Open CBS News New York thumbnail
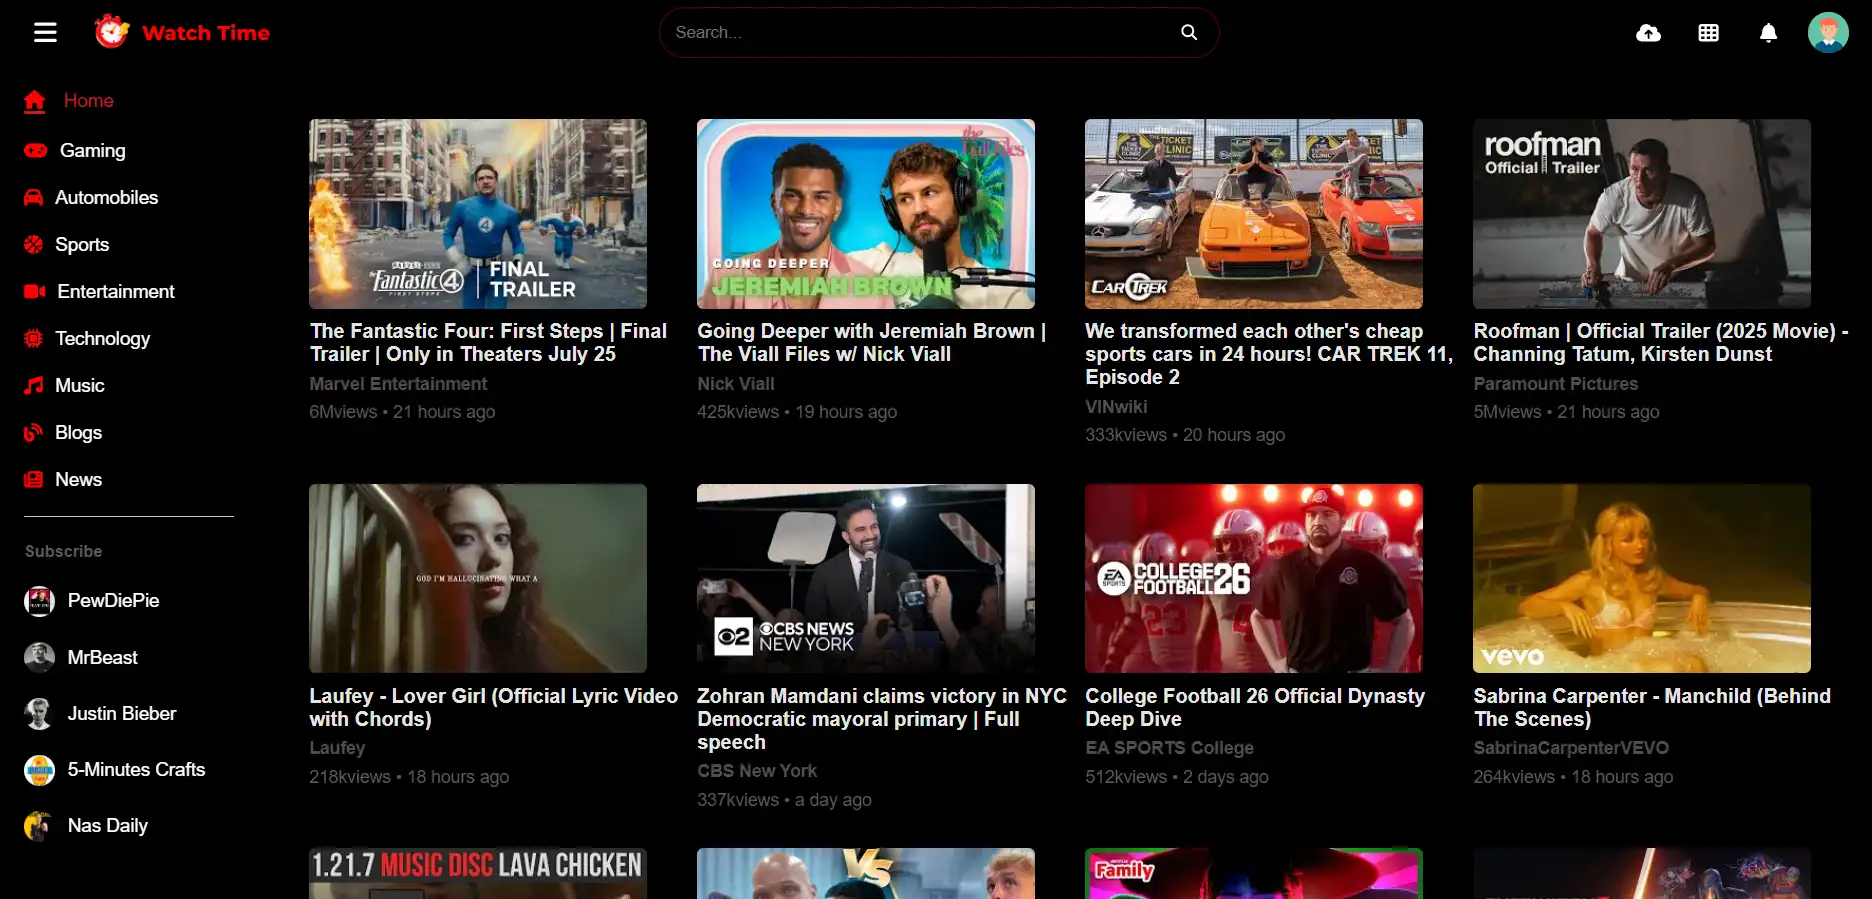This screenshot has width=1872, height=899. coord(866,578)
